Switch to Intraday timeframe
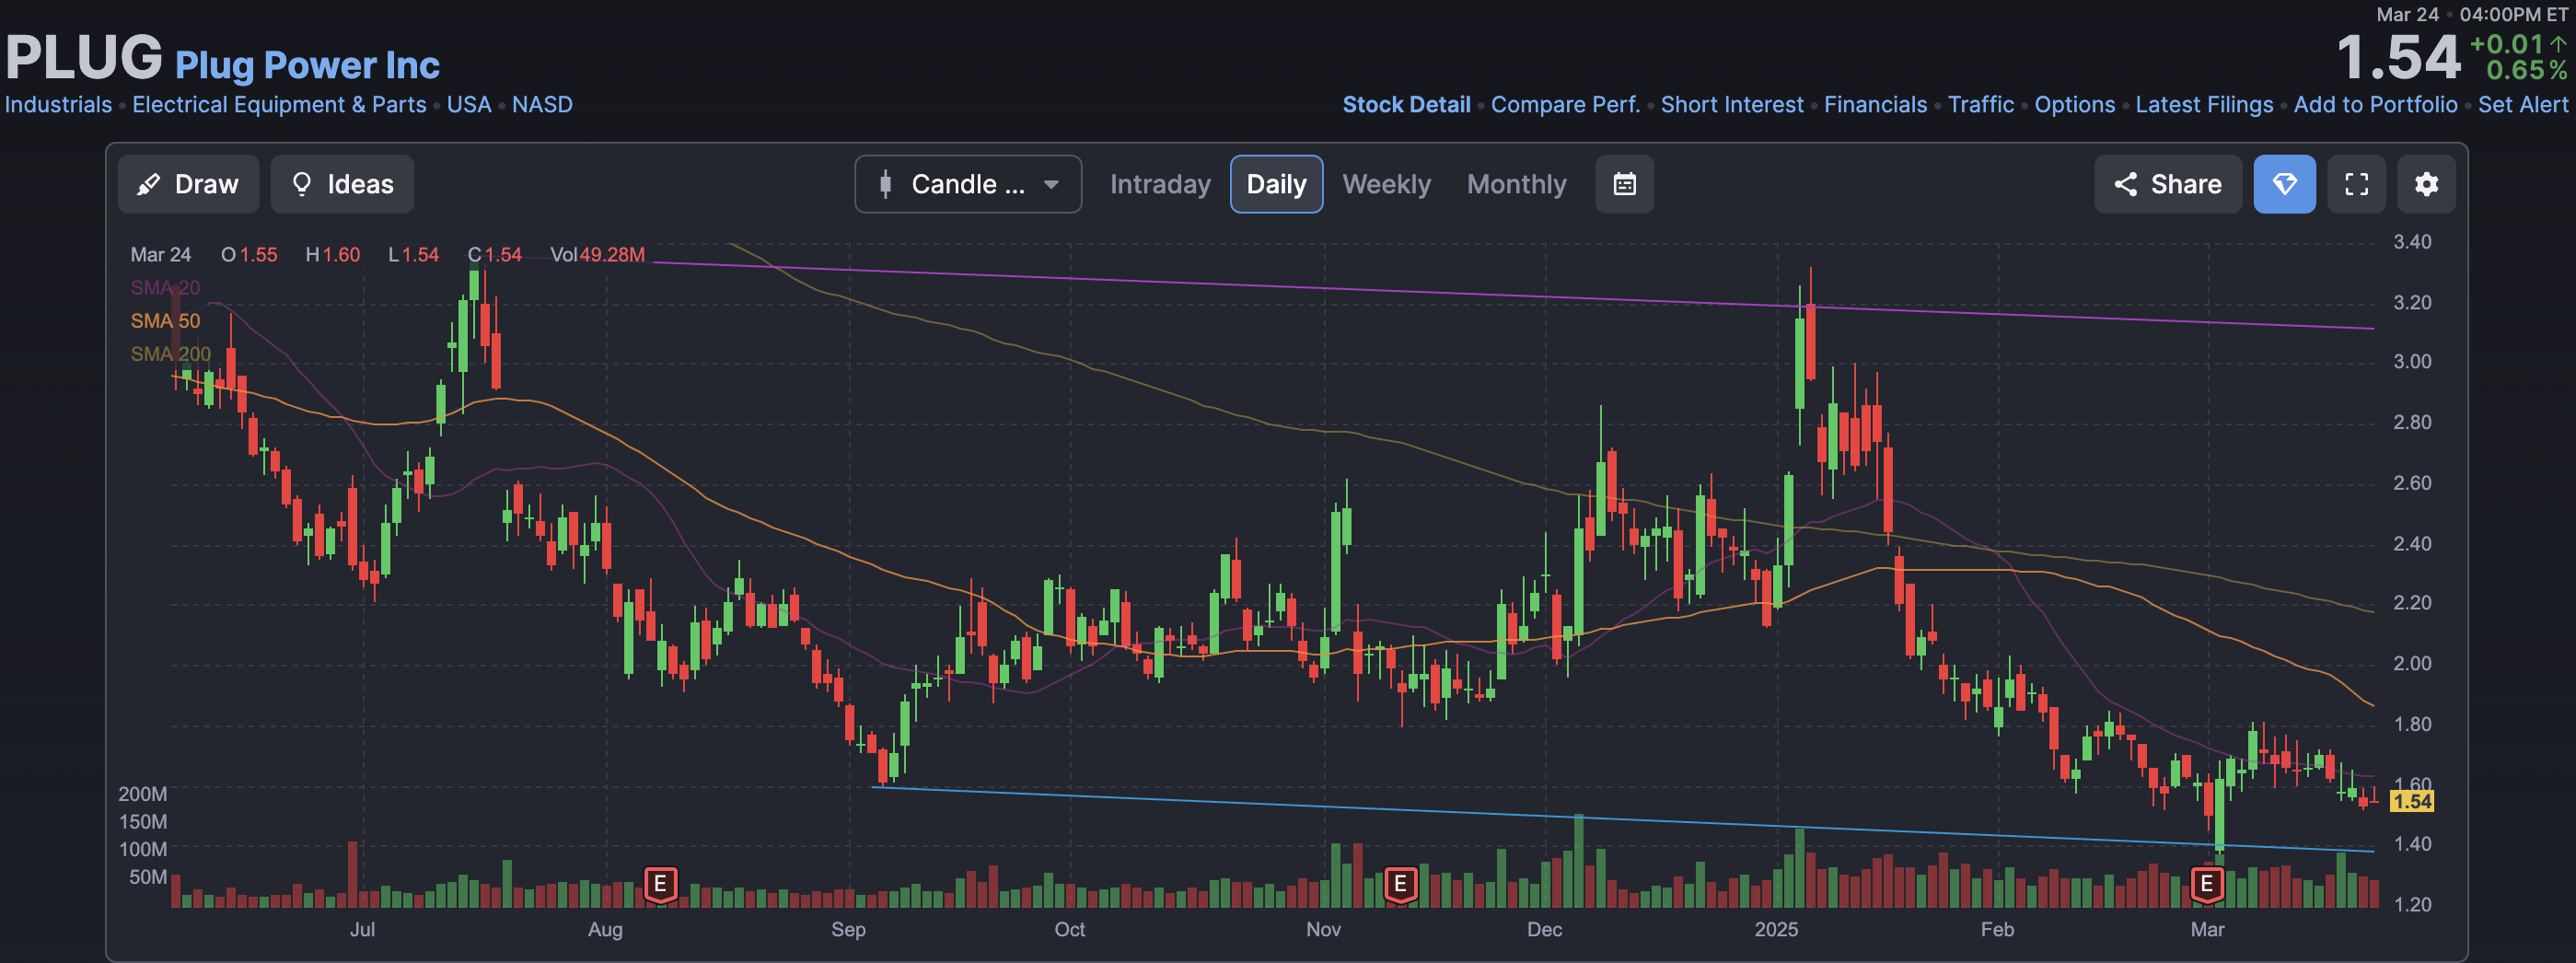Image resolution: width=2576 pixels, height=963 pixels. tap(1160, 184)
